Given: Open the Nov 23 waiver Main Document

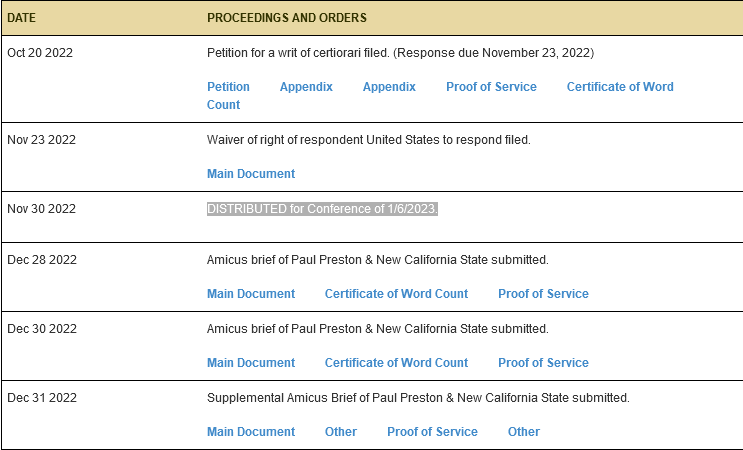Looking at the screenshot, I should click(x=251, y=174).
